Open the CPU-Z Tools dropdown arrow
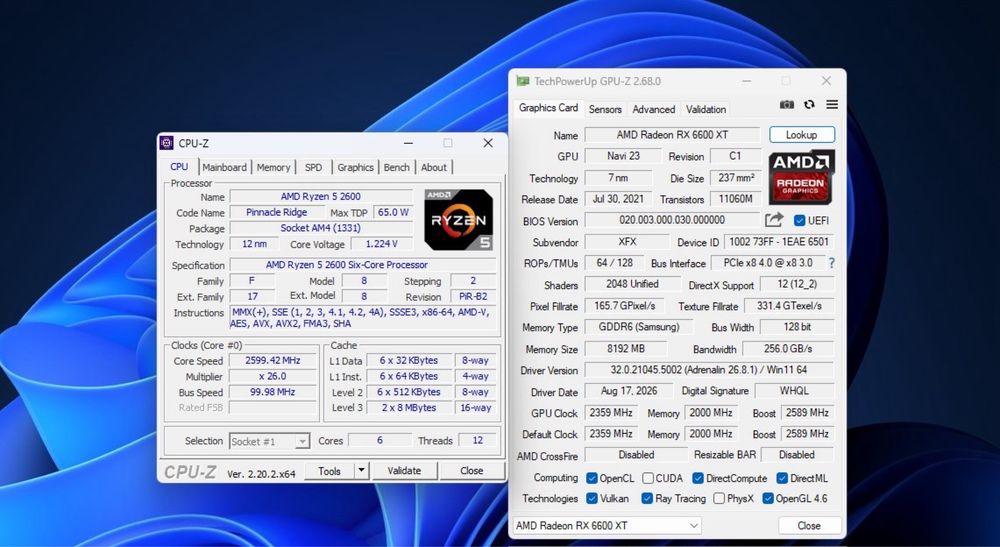1000x547 pixels. pyautogui.click(x=361, y=470)
